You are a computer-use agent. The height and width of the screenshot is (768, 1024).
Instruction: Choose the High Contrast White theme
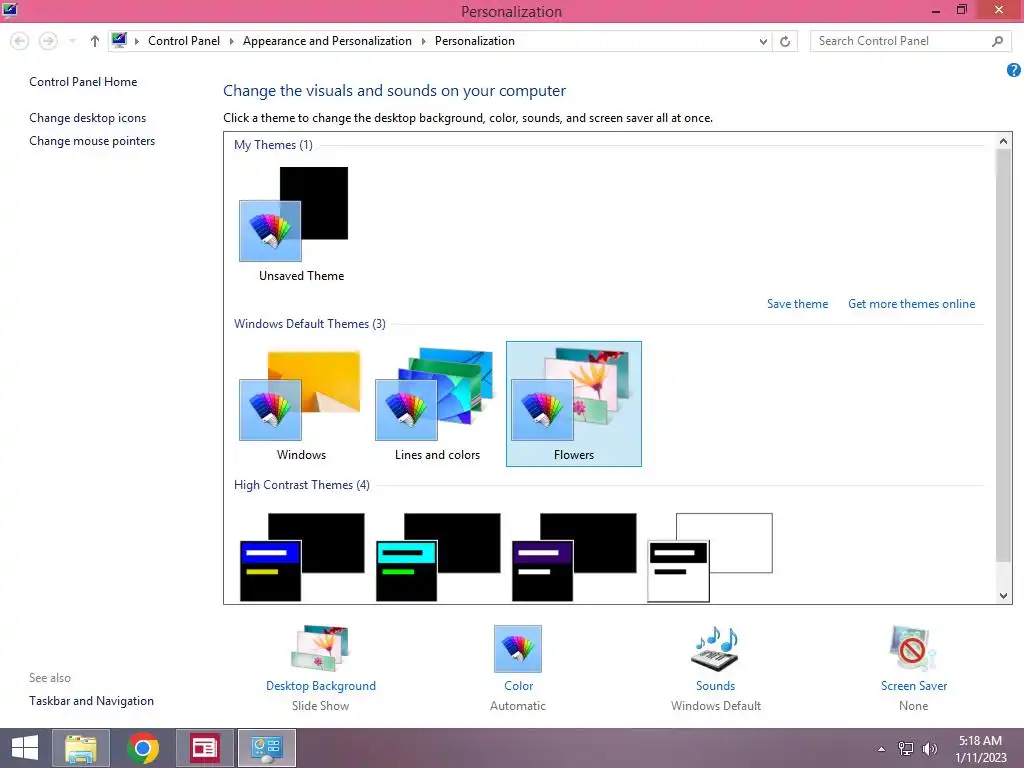[710, 557]
